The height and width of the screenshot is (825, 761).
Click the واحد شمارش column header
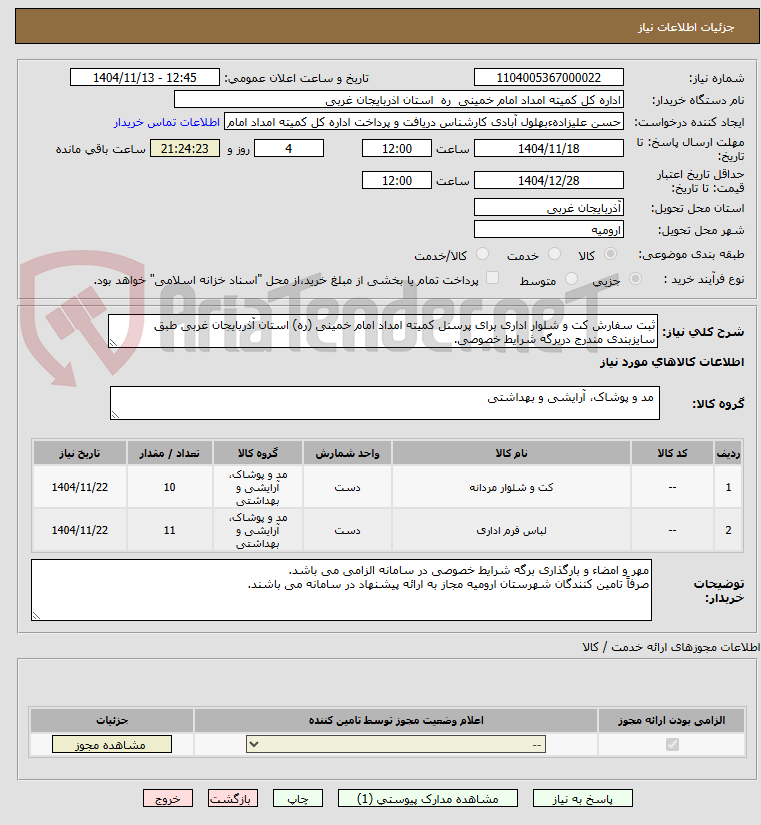(347, 453)
